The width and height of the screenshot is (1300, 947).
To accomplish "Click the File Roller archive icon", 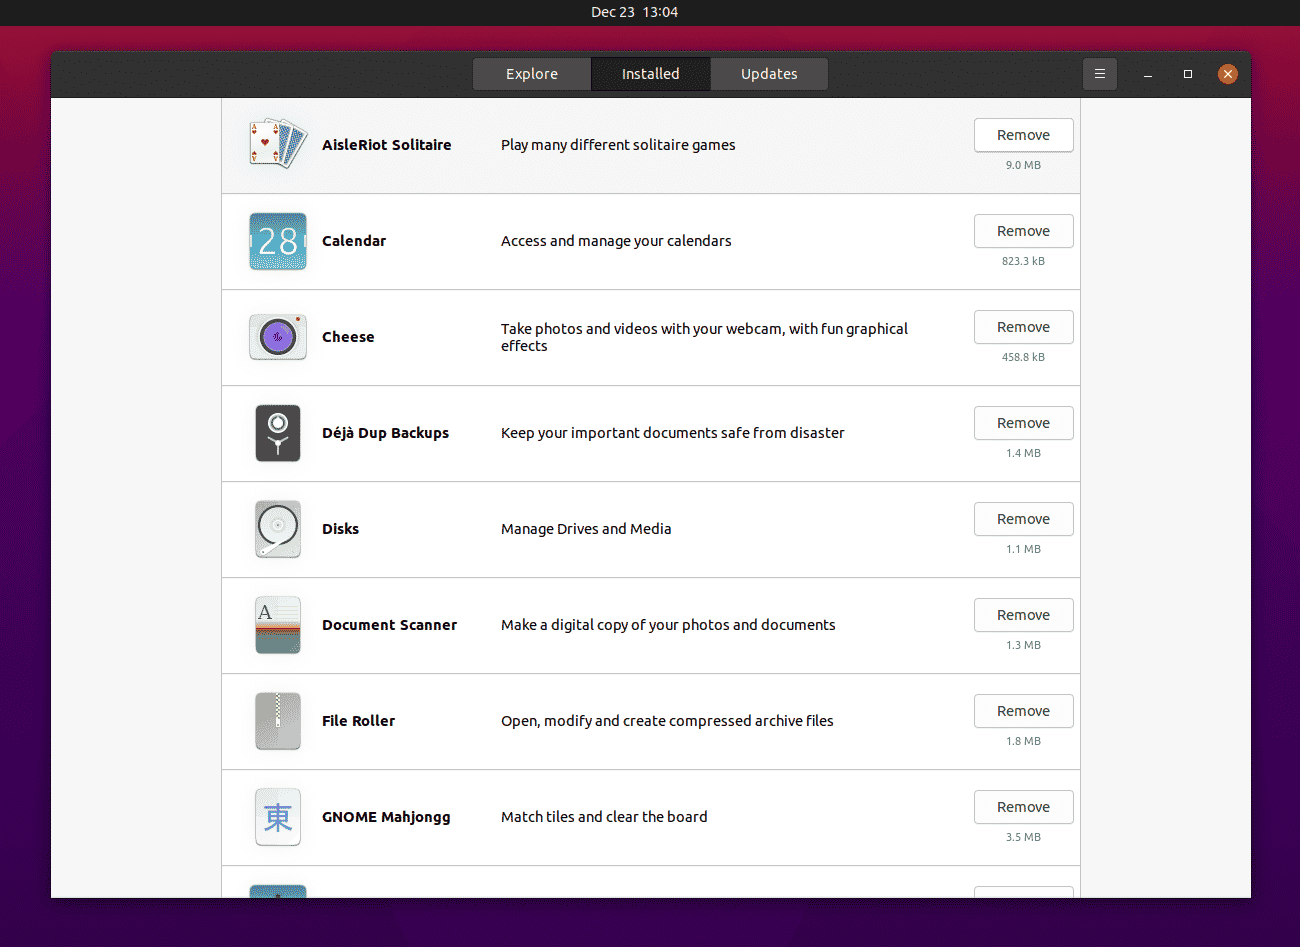I will tap(278, 721).
